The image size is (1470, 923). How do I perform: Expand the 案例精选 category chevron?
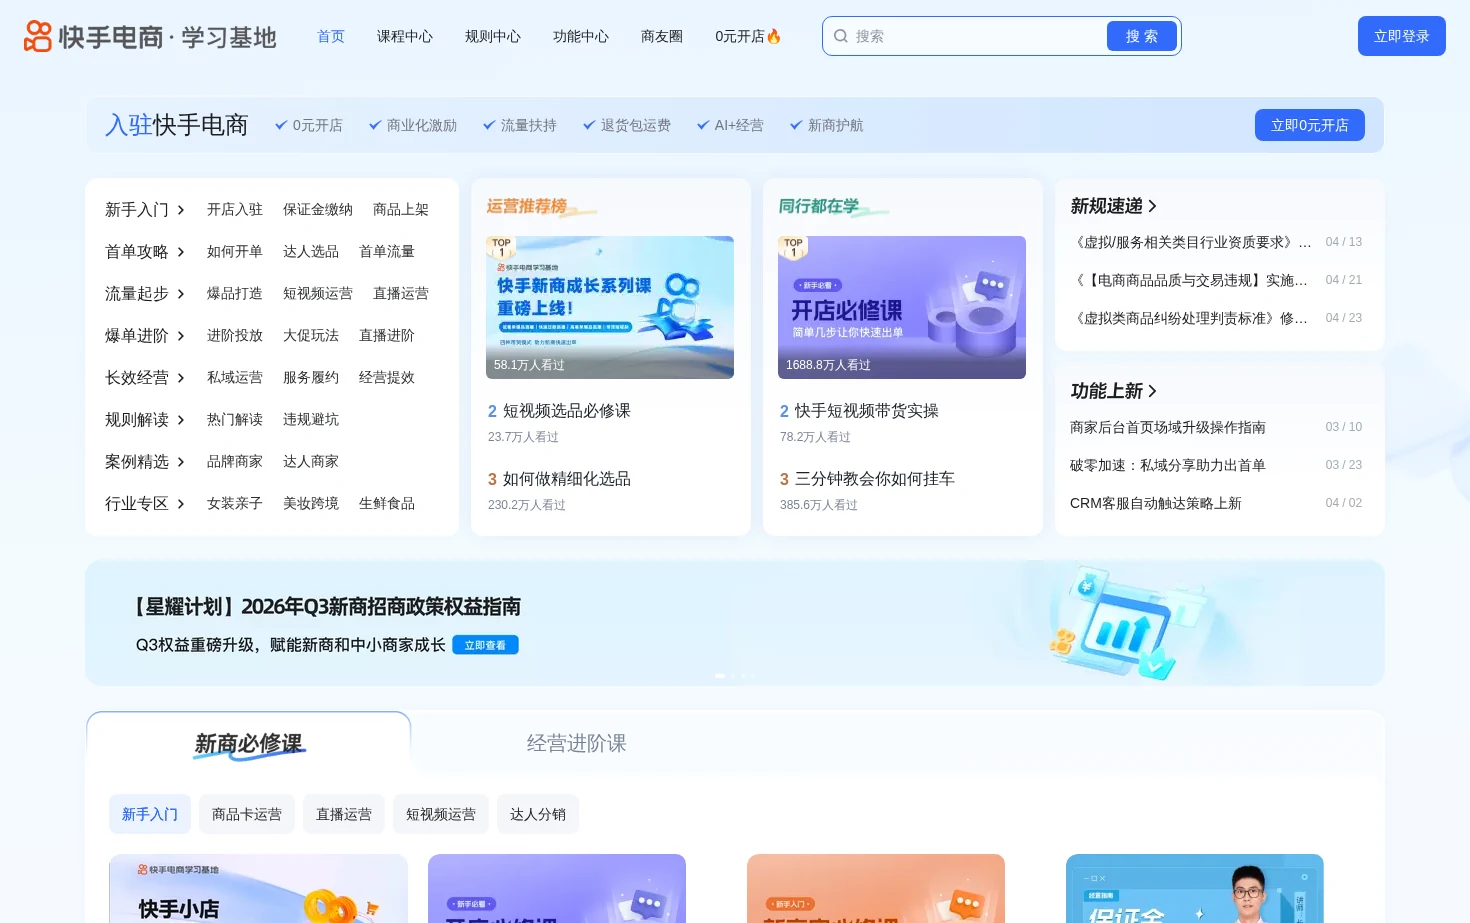[x=181, y=462]
